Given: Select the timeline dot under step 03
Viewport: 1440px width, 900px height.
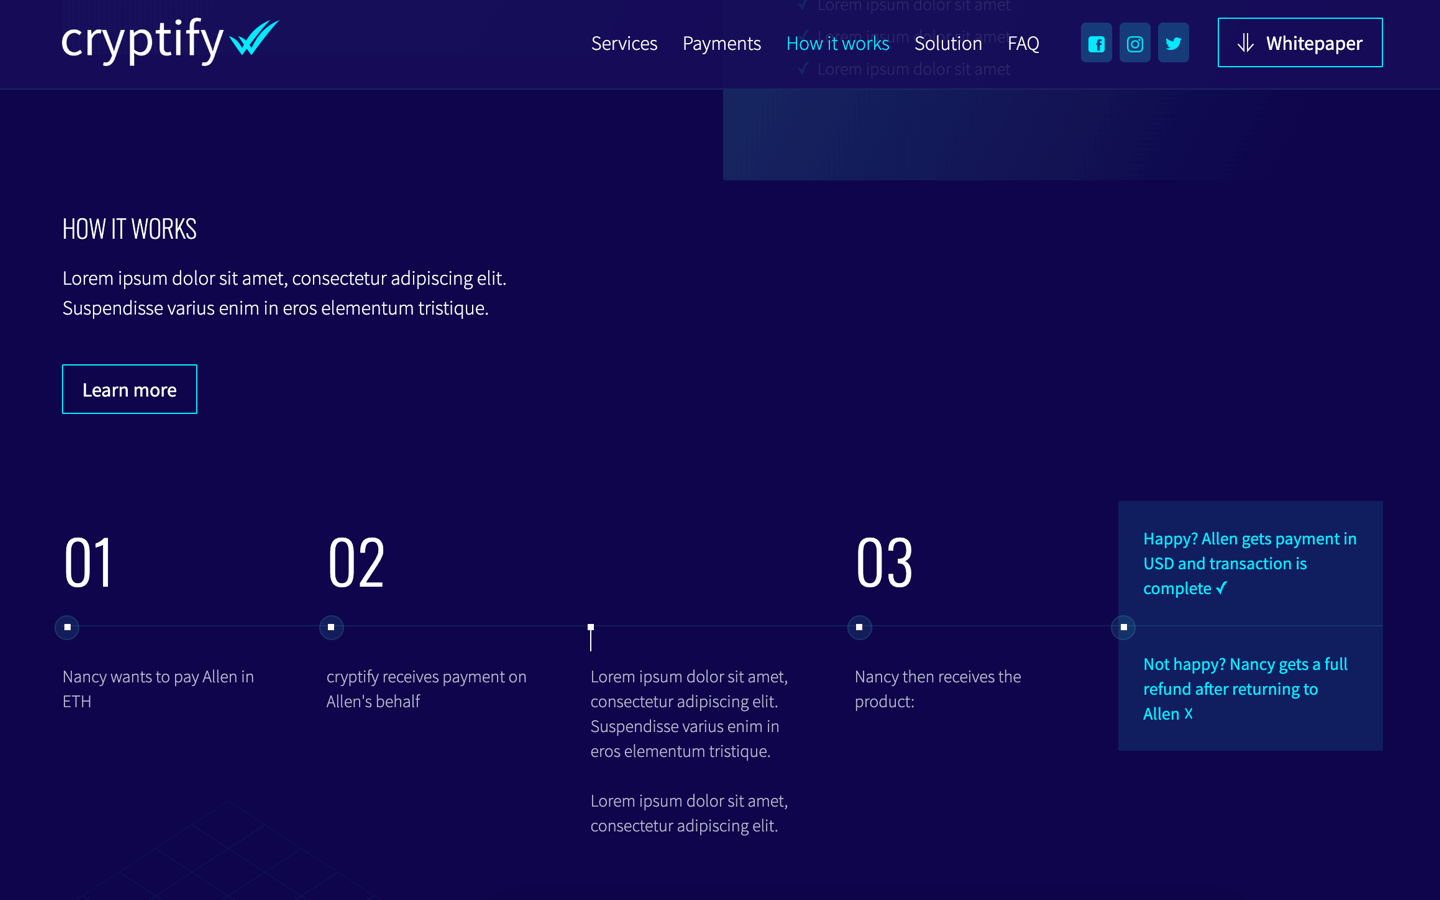Looking at the screenshot, I should pos(859,627).
